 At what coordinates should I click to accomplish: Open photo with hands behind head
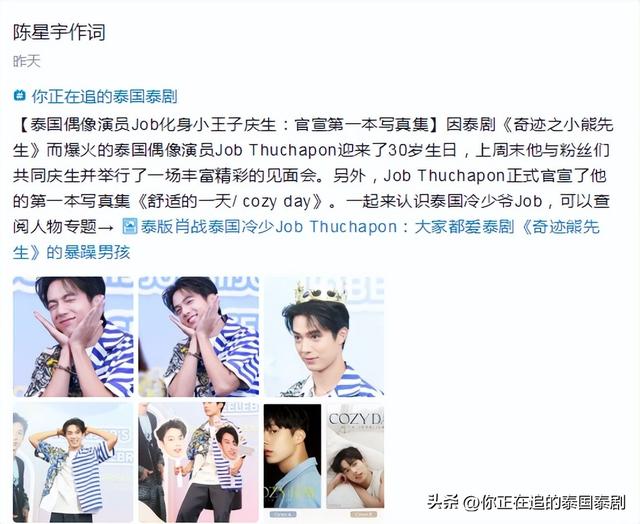tap(73, 462)
